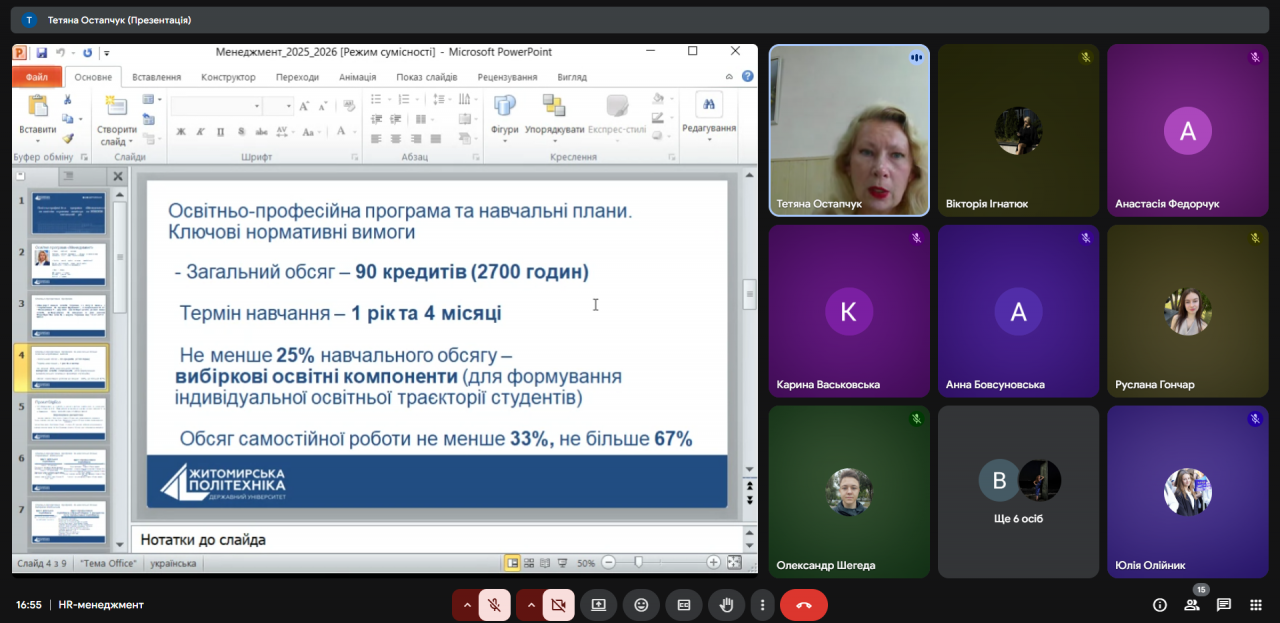Turn on the camera
1280x623 pixels.
[558, 605]
